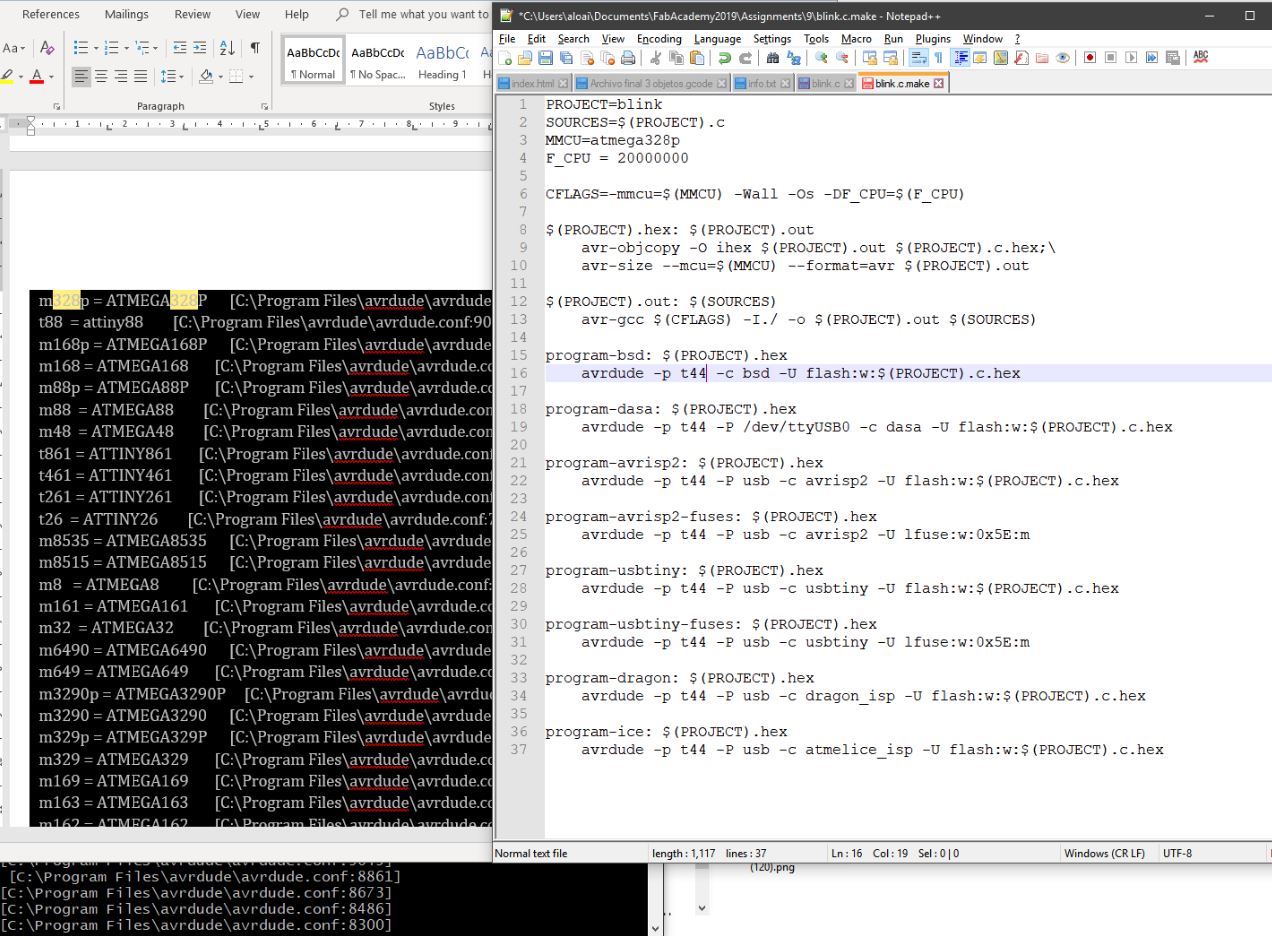Click the New file icon in Notepad++
This screenshot has width=1272, height=936.
pos(505,58)
